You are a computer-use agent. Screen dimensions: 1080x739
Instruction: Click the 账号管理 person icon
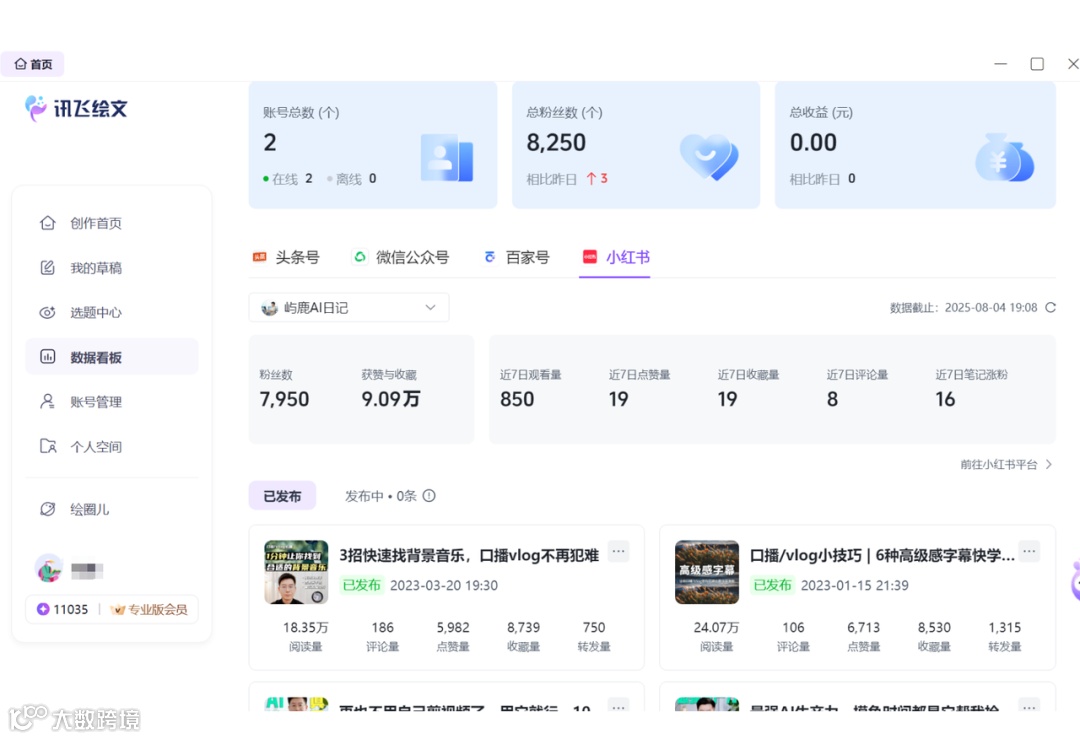point(48,402)
